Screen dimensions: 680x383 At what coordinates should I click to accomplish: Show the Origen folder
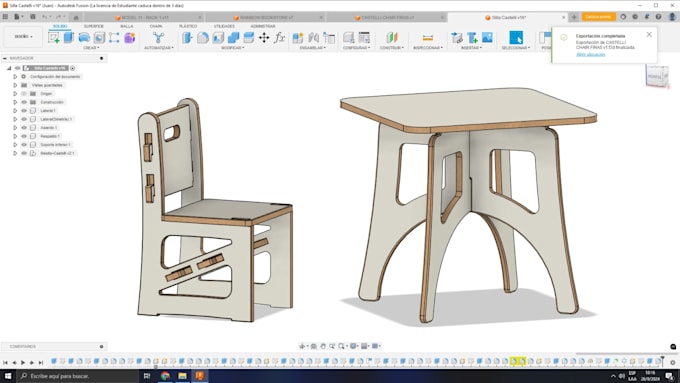(24, 94)
